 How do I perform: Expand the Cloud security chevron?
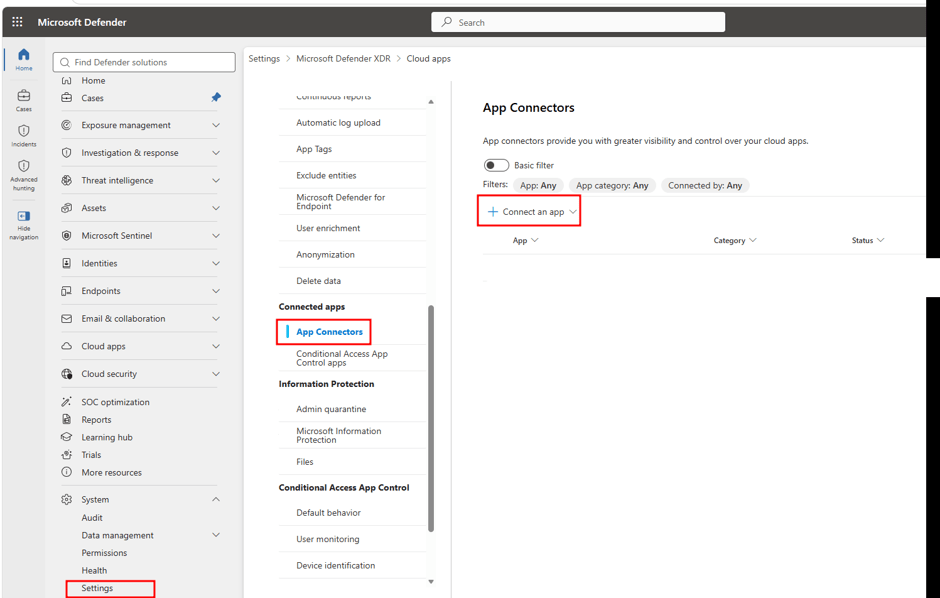[x=216, y=374]
